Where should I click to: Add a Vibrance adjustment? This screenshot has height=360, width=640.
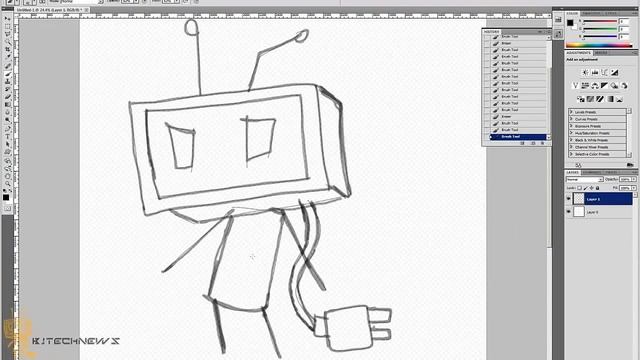click(x=575, y=85)
